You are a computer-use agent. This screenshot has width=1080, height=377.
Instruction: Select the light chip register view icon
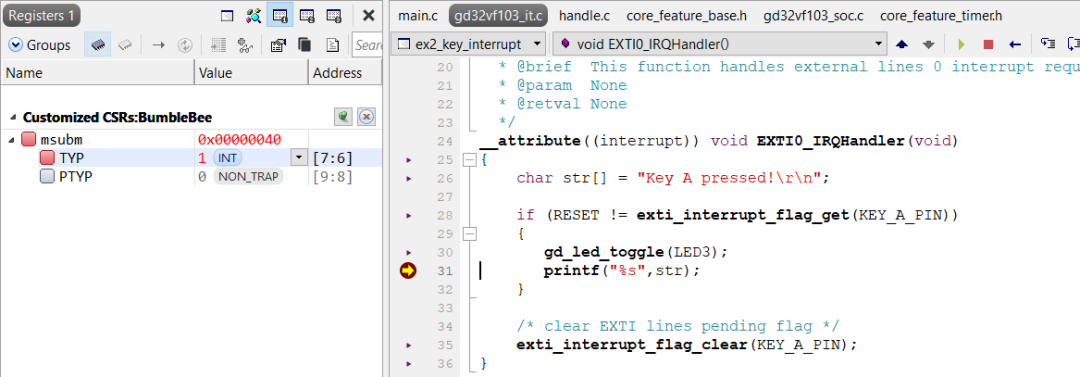tap(125, 45)
